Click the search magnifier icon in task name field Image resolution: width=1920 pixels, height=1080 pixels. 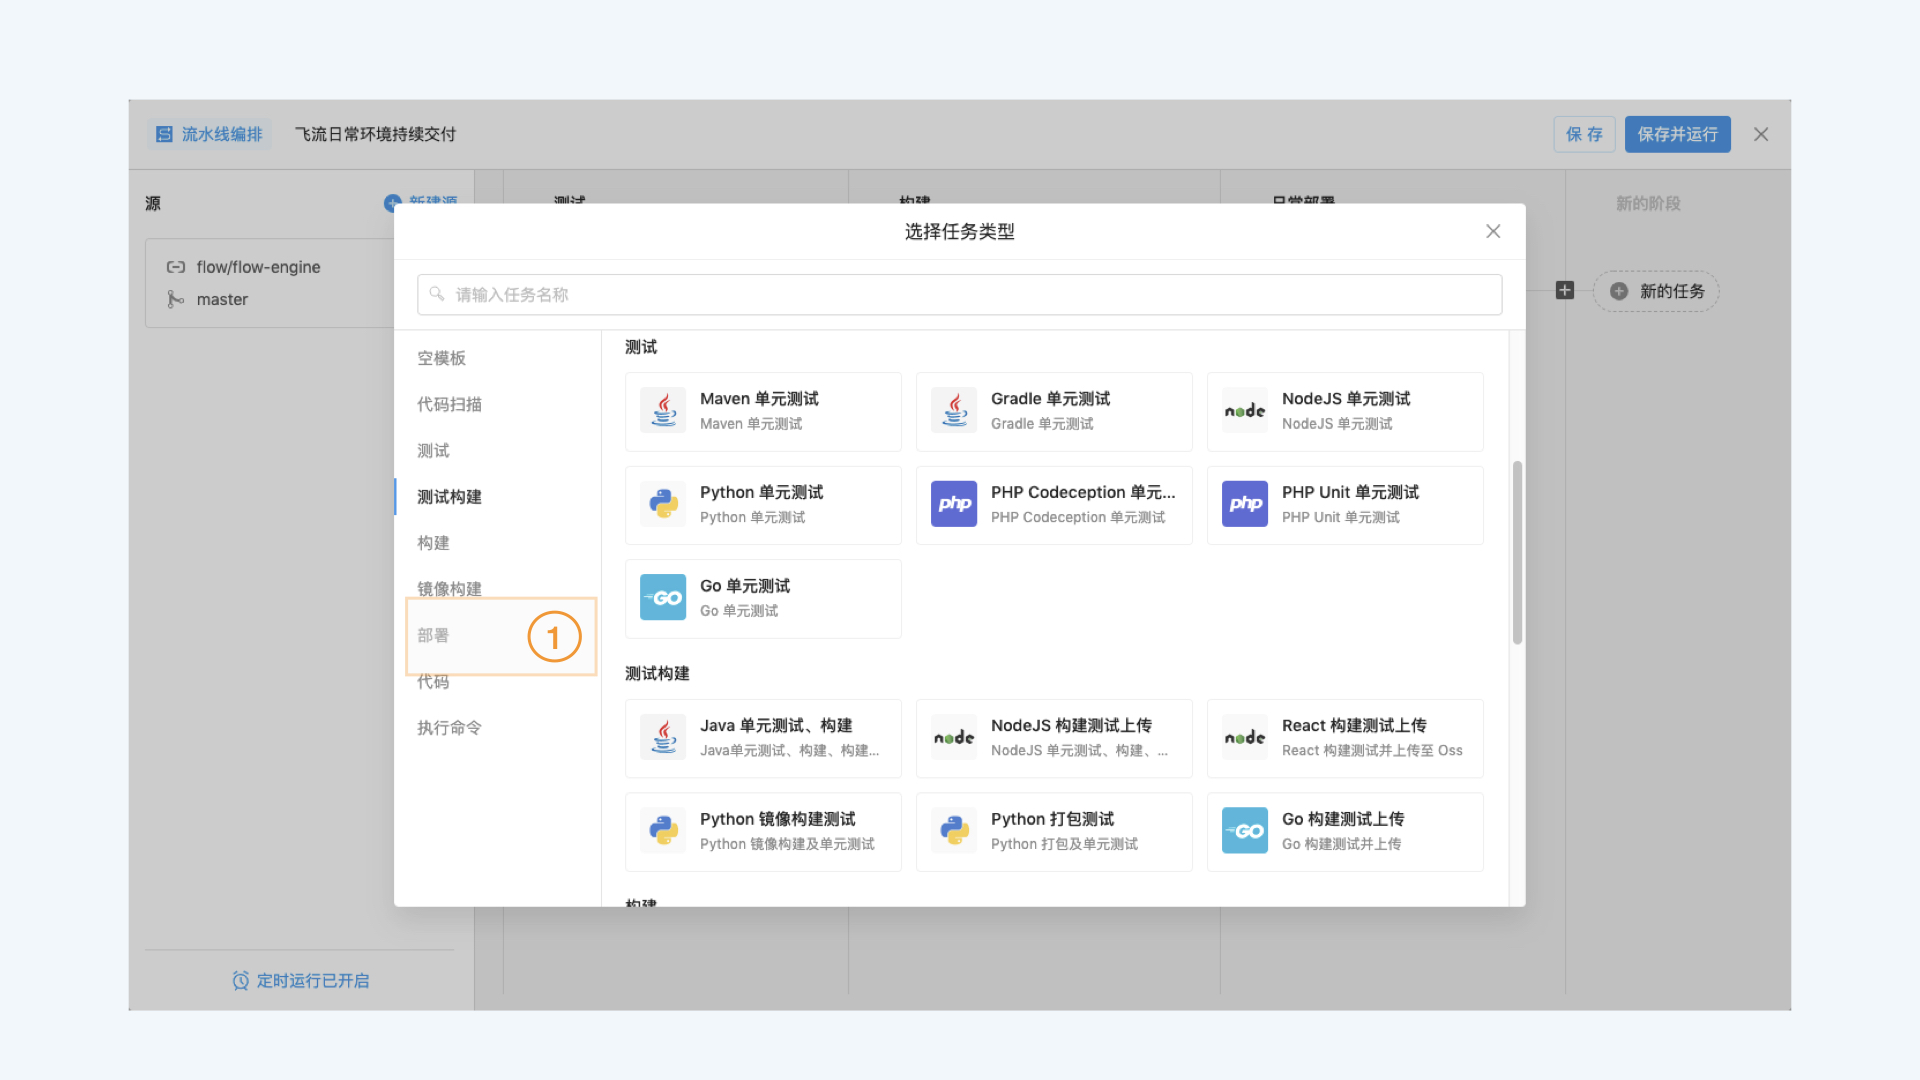(x=437, y=294)
